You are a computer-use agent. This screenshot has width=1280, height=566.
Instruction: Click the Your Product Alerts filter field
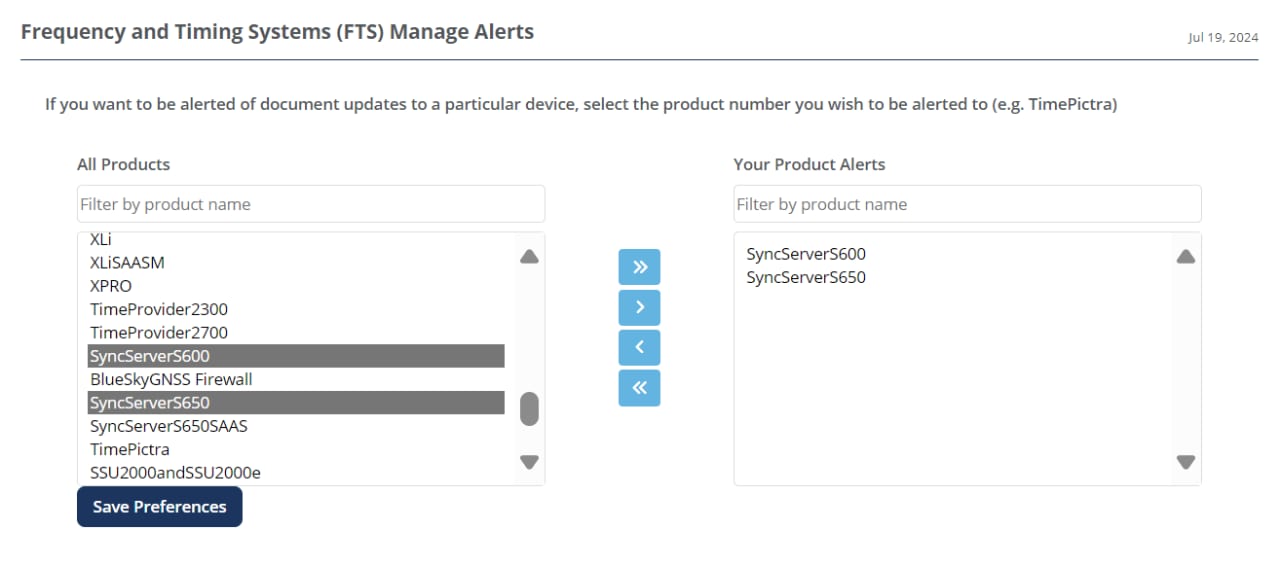pos(967,204)
